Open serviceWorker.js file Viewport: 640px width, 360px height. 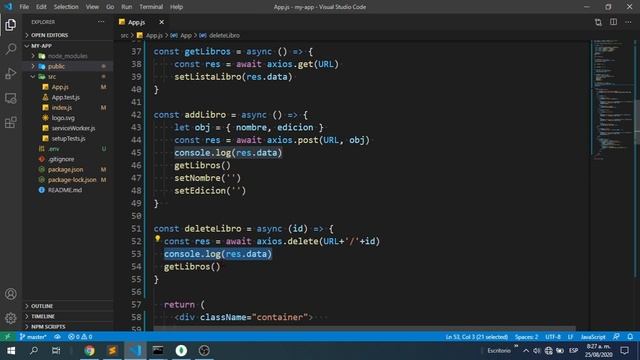[68, 128]
